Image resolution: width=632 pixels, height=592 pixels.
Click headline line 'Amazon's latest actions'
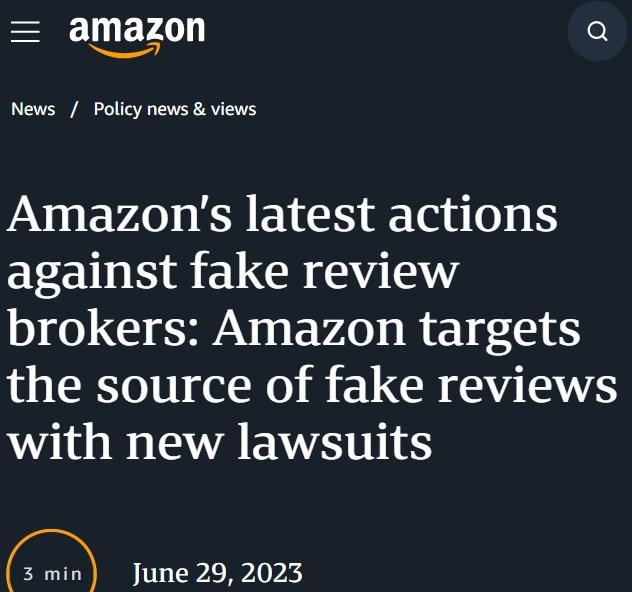click(282, 214)
